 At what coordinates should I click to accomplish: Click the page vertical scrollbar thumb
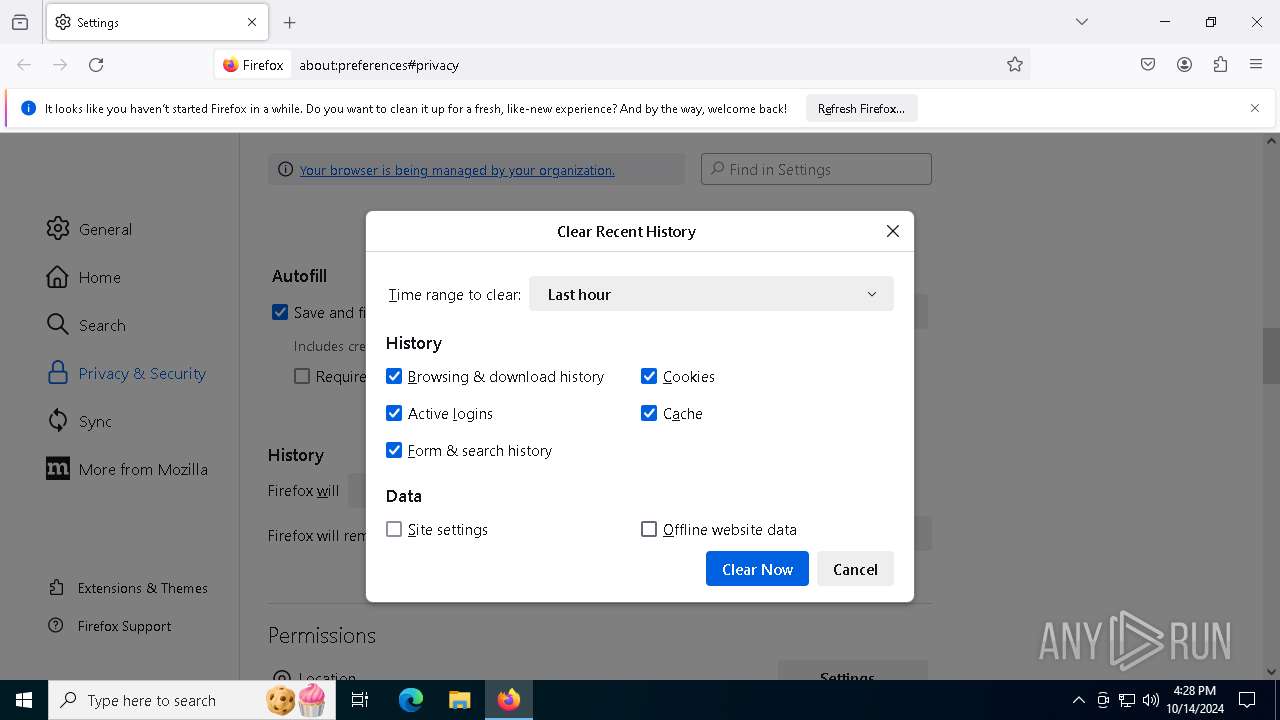[x=1271, y=356]
